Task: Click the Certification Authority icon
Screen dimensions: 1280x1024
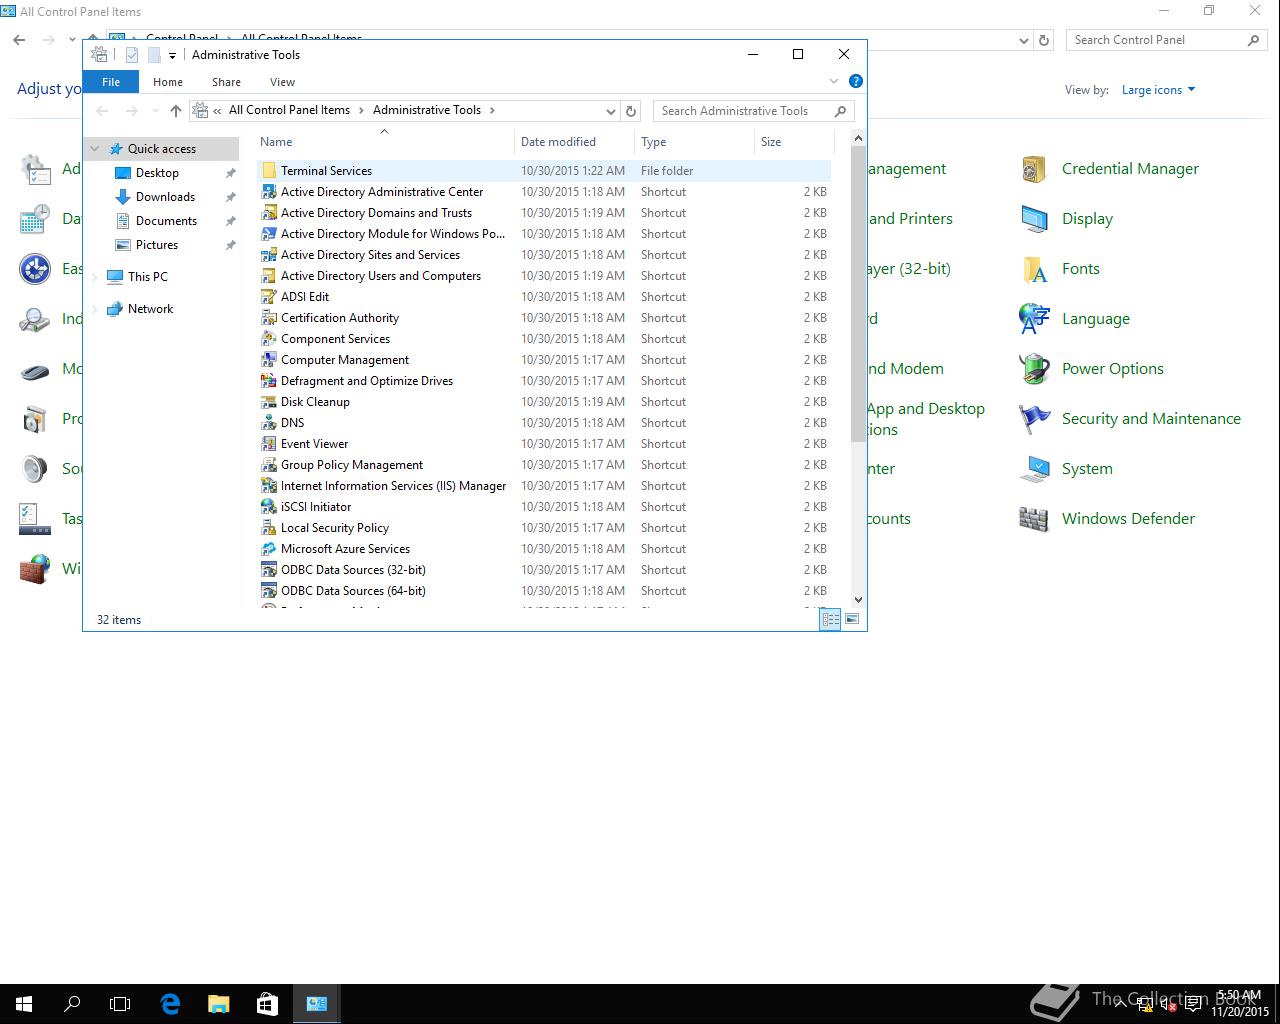Action: tap(268, 318)
